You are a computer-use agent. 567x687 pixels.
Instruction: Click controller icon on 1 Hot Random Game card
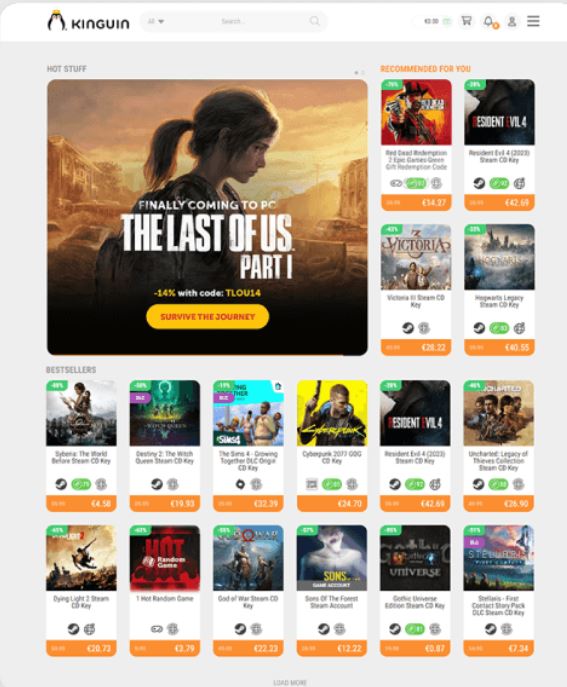(156, 629)
